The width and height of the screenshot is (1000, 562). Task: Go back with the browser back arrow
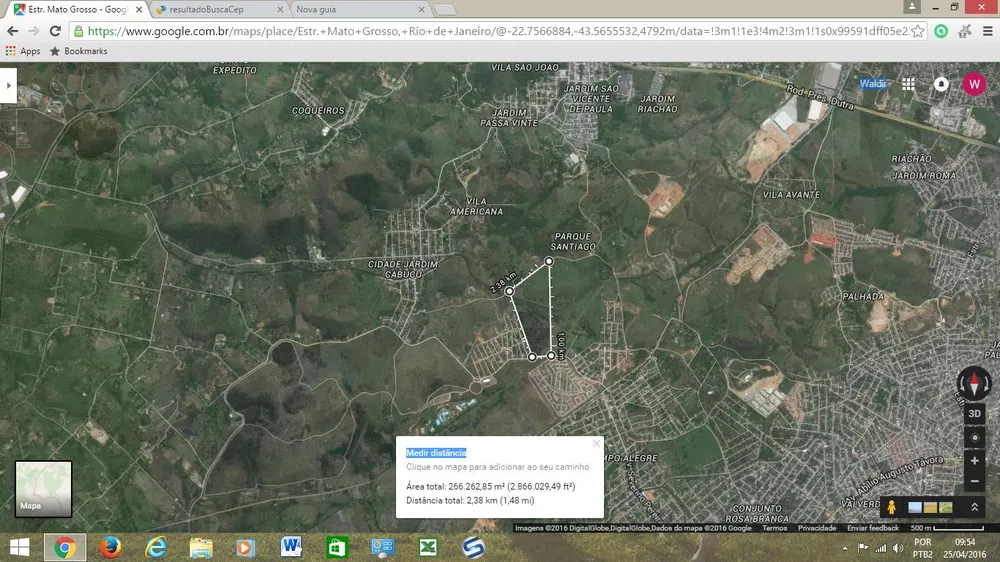(12, 31)
